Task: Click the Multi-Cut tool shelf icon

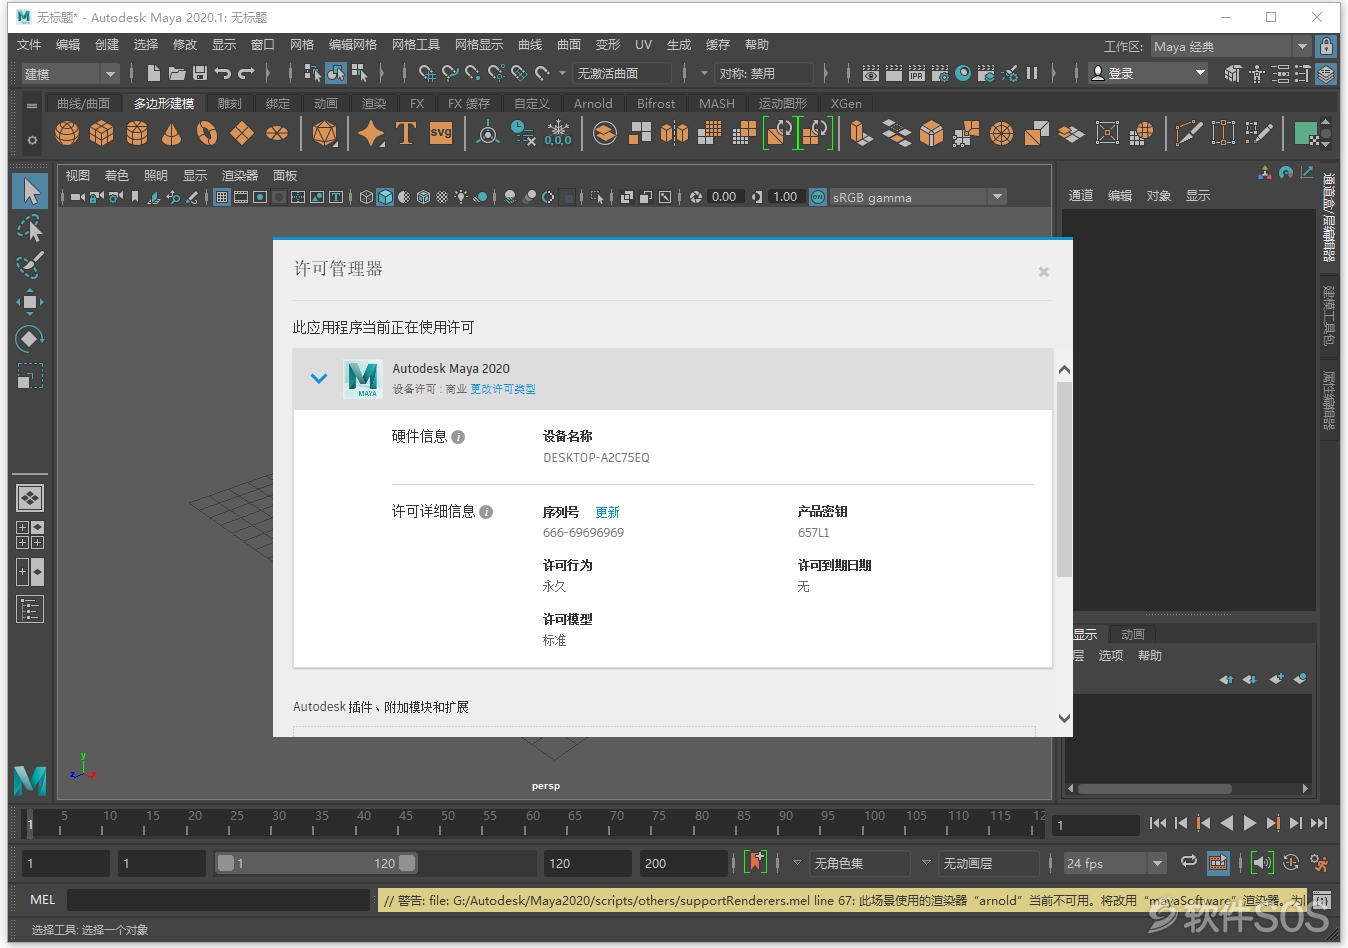Action: pos(1189,133)
